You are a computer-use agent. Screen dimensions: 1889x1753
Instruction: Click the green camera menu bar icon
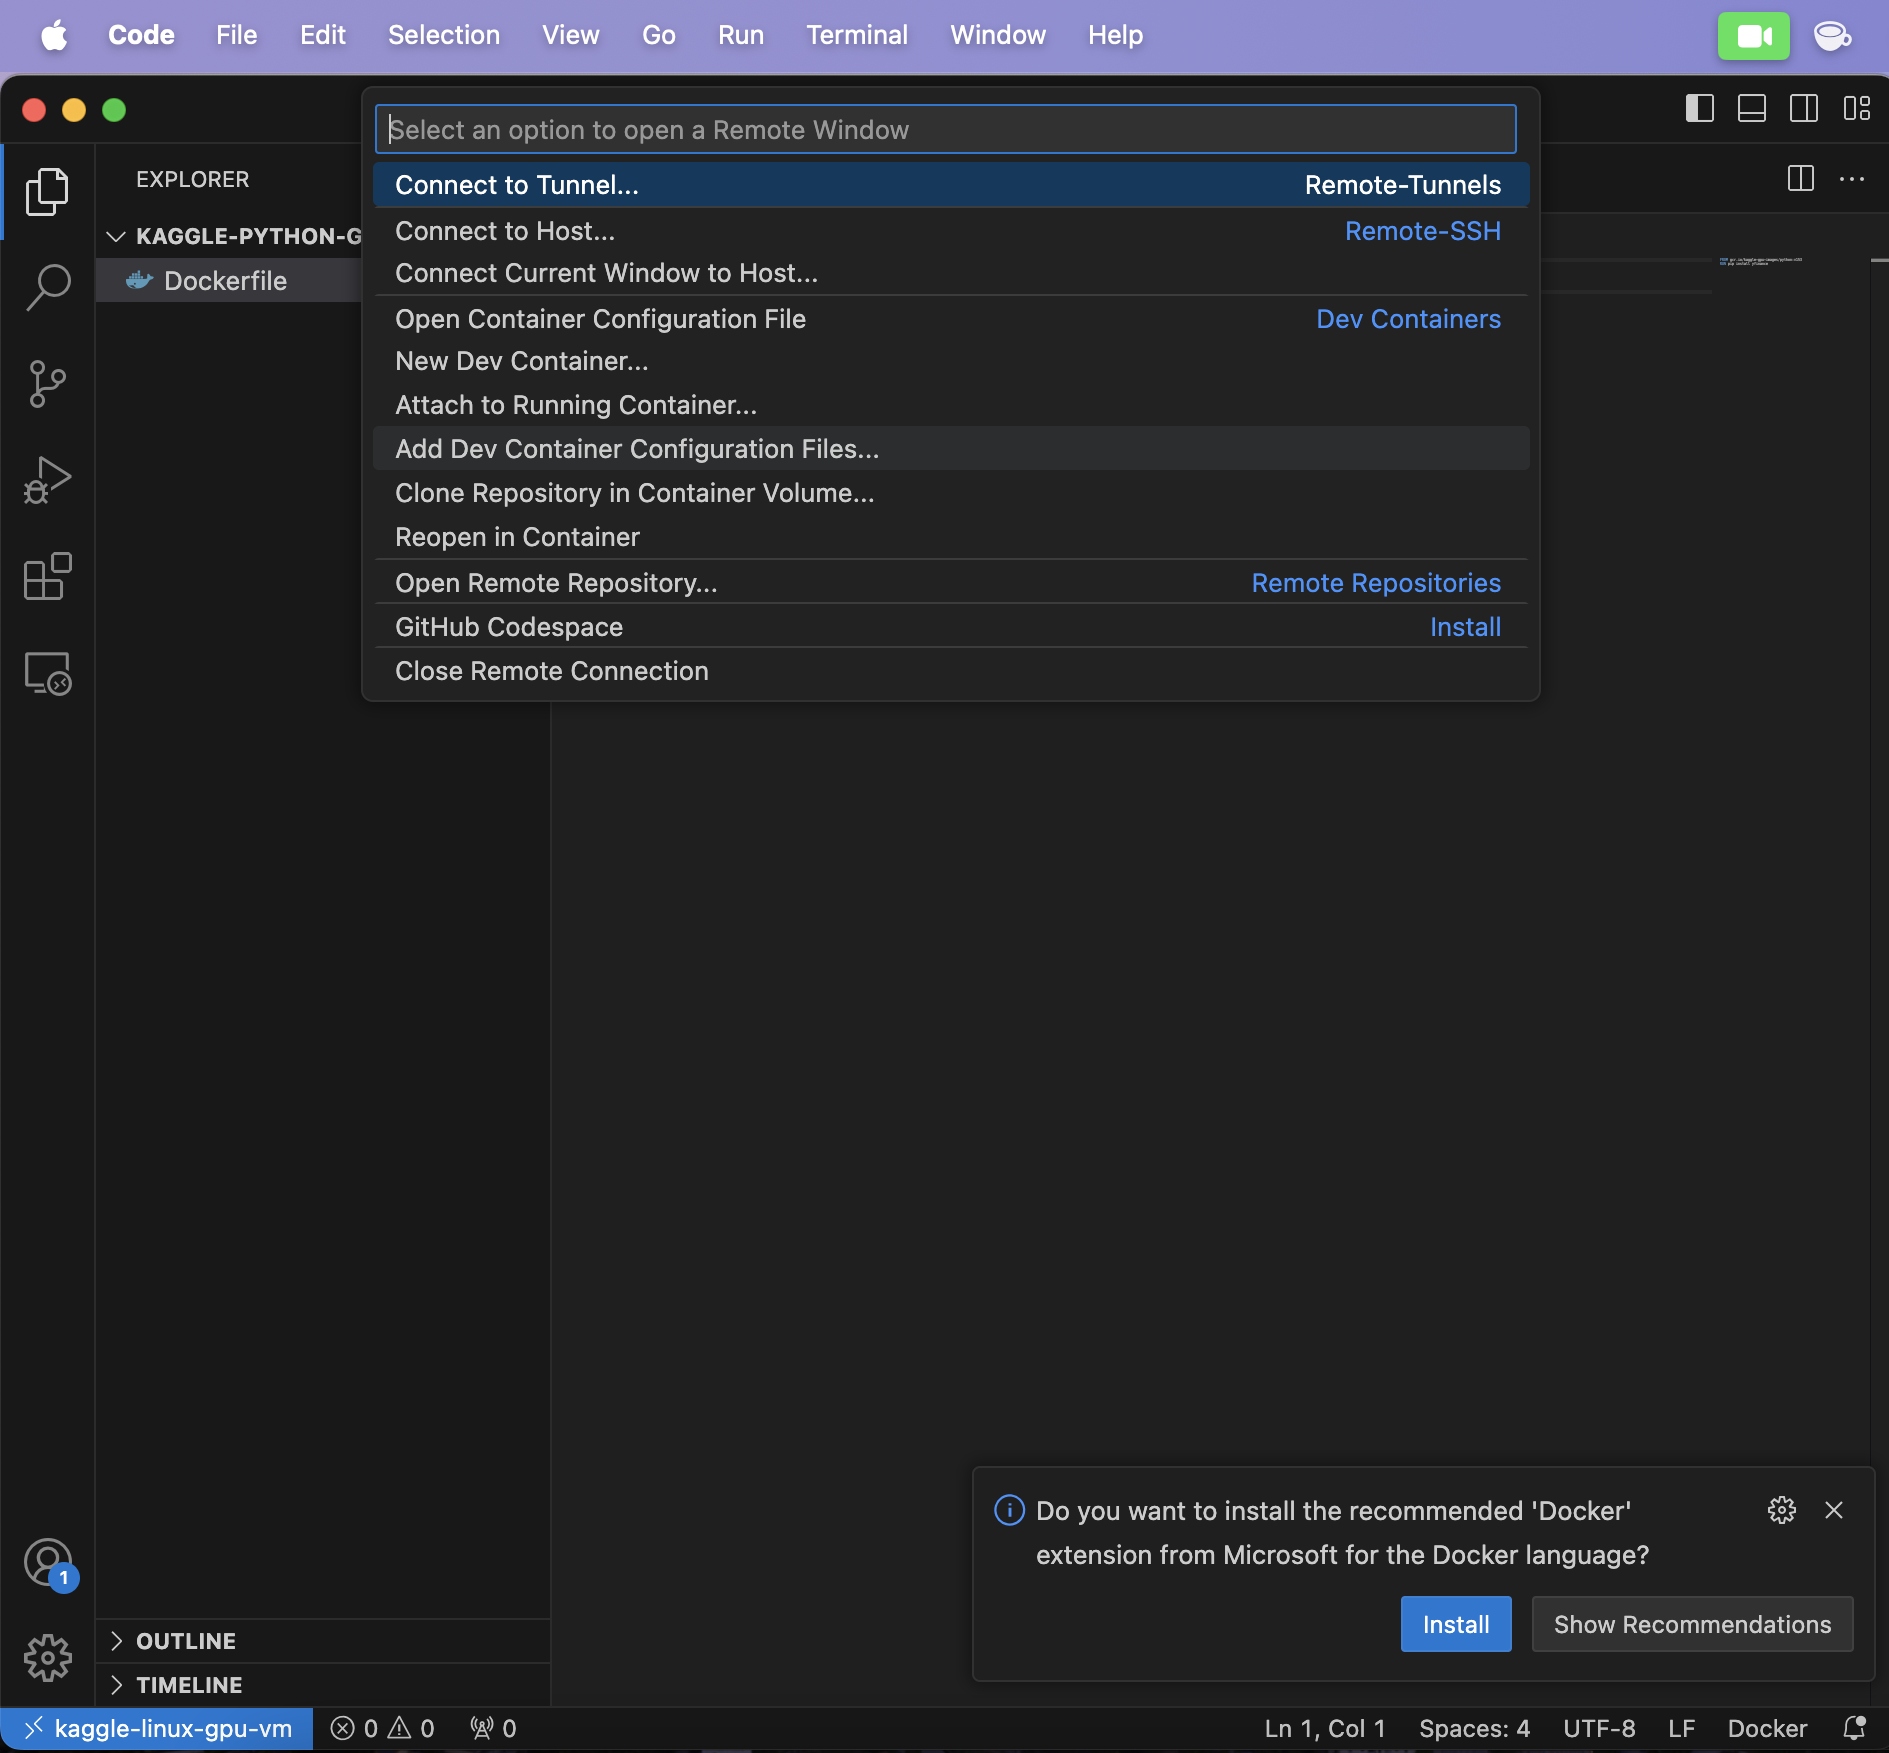point(1753,36)
